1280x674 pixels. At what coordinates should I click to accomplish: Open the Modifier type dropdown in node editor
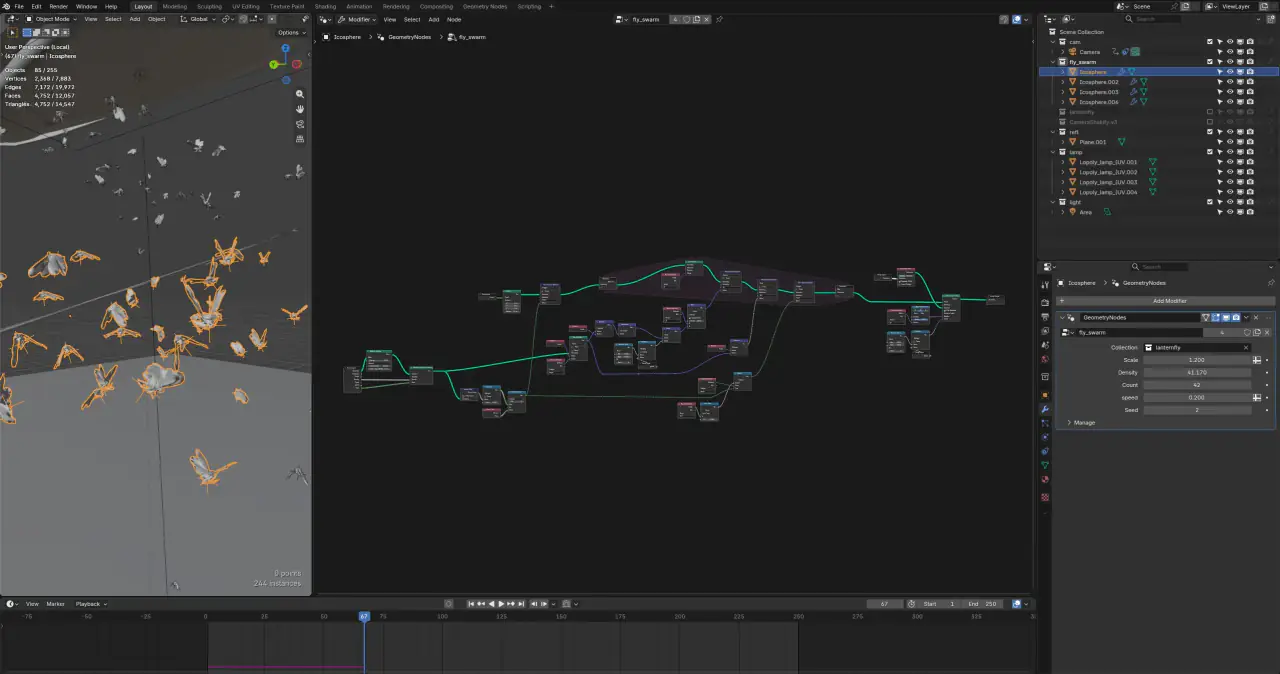pyautogui.click(x=356, y=19)
